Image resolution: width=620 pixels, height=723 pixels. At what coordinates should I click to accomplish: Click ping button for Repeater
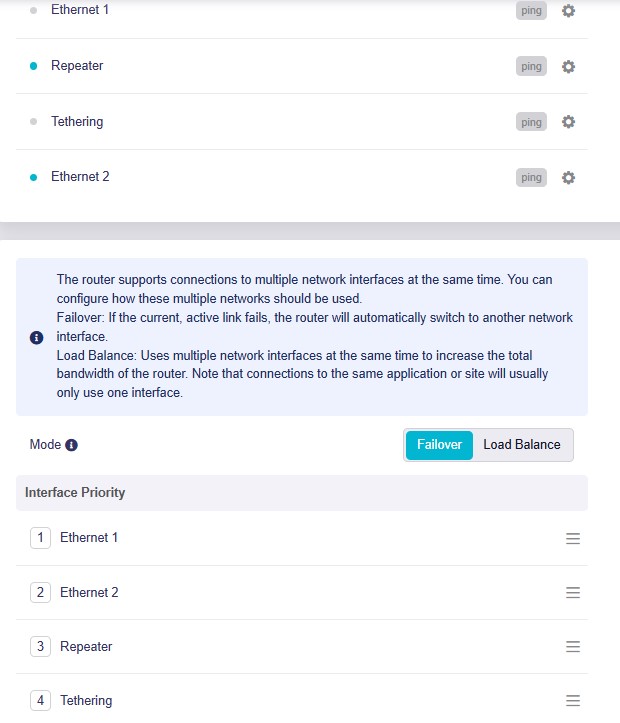[531, 66]
